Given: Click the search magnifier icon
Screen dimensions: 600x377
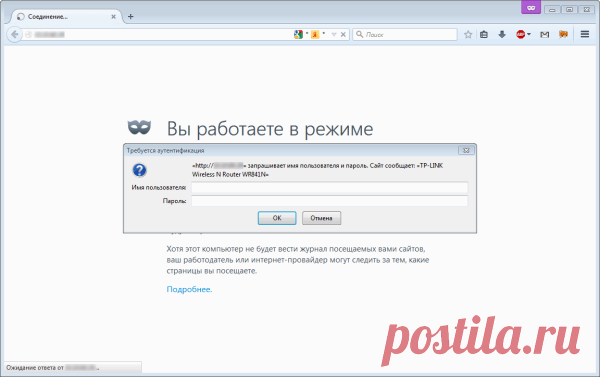Looking at the screenshot, I should point(359,34).
